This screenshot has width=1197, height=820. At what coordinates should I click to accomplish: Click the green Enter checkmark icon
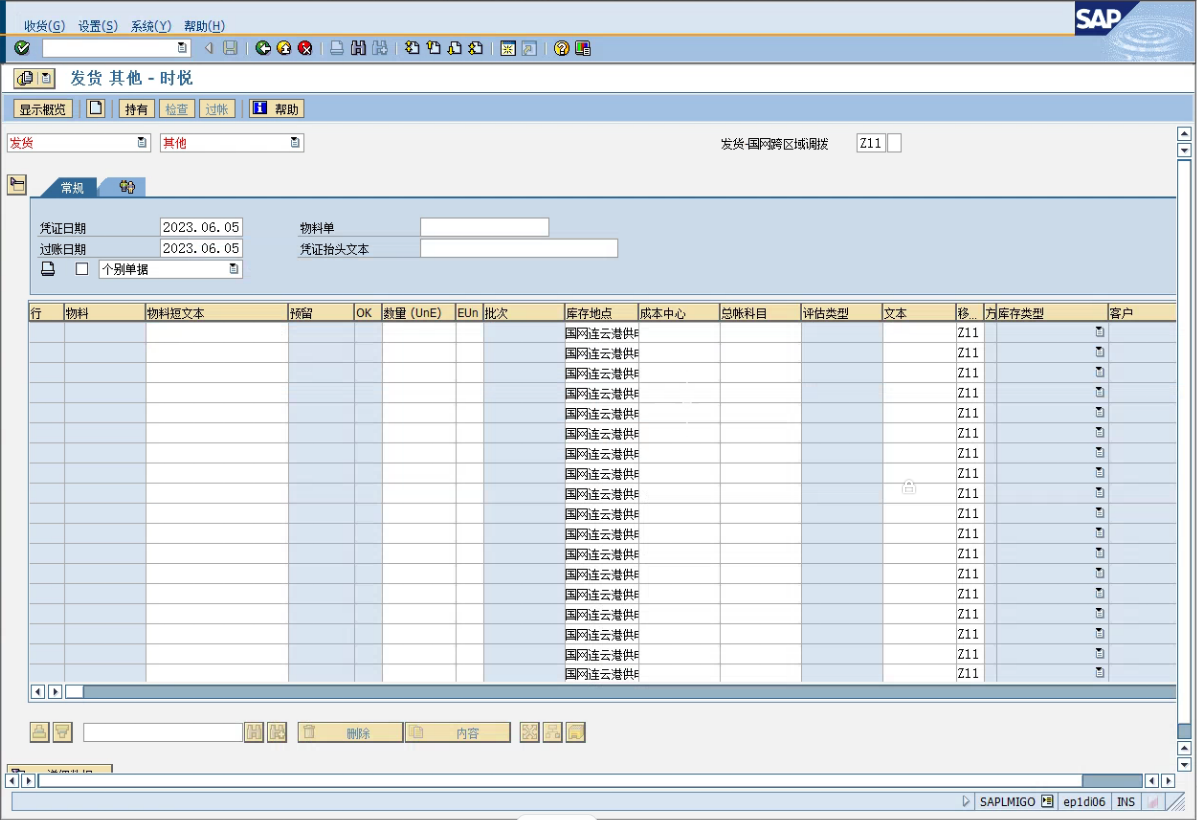click(x=22, y=48)
